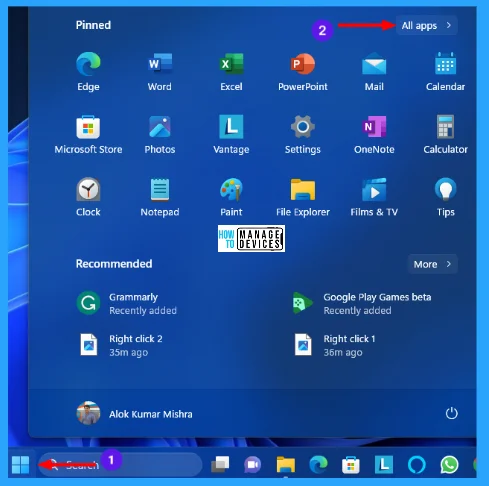Screen dimensions: 489x486
Task: Launch Films & TV
Action: [x=374, y=197]
